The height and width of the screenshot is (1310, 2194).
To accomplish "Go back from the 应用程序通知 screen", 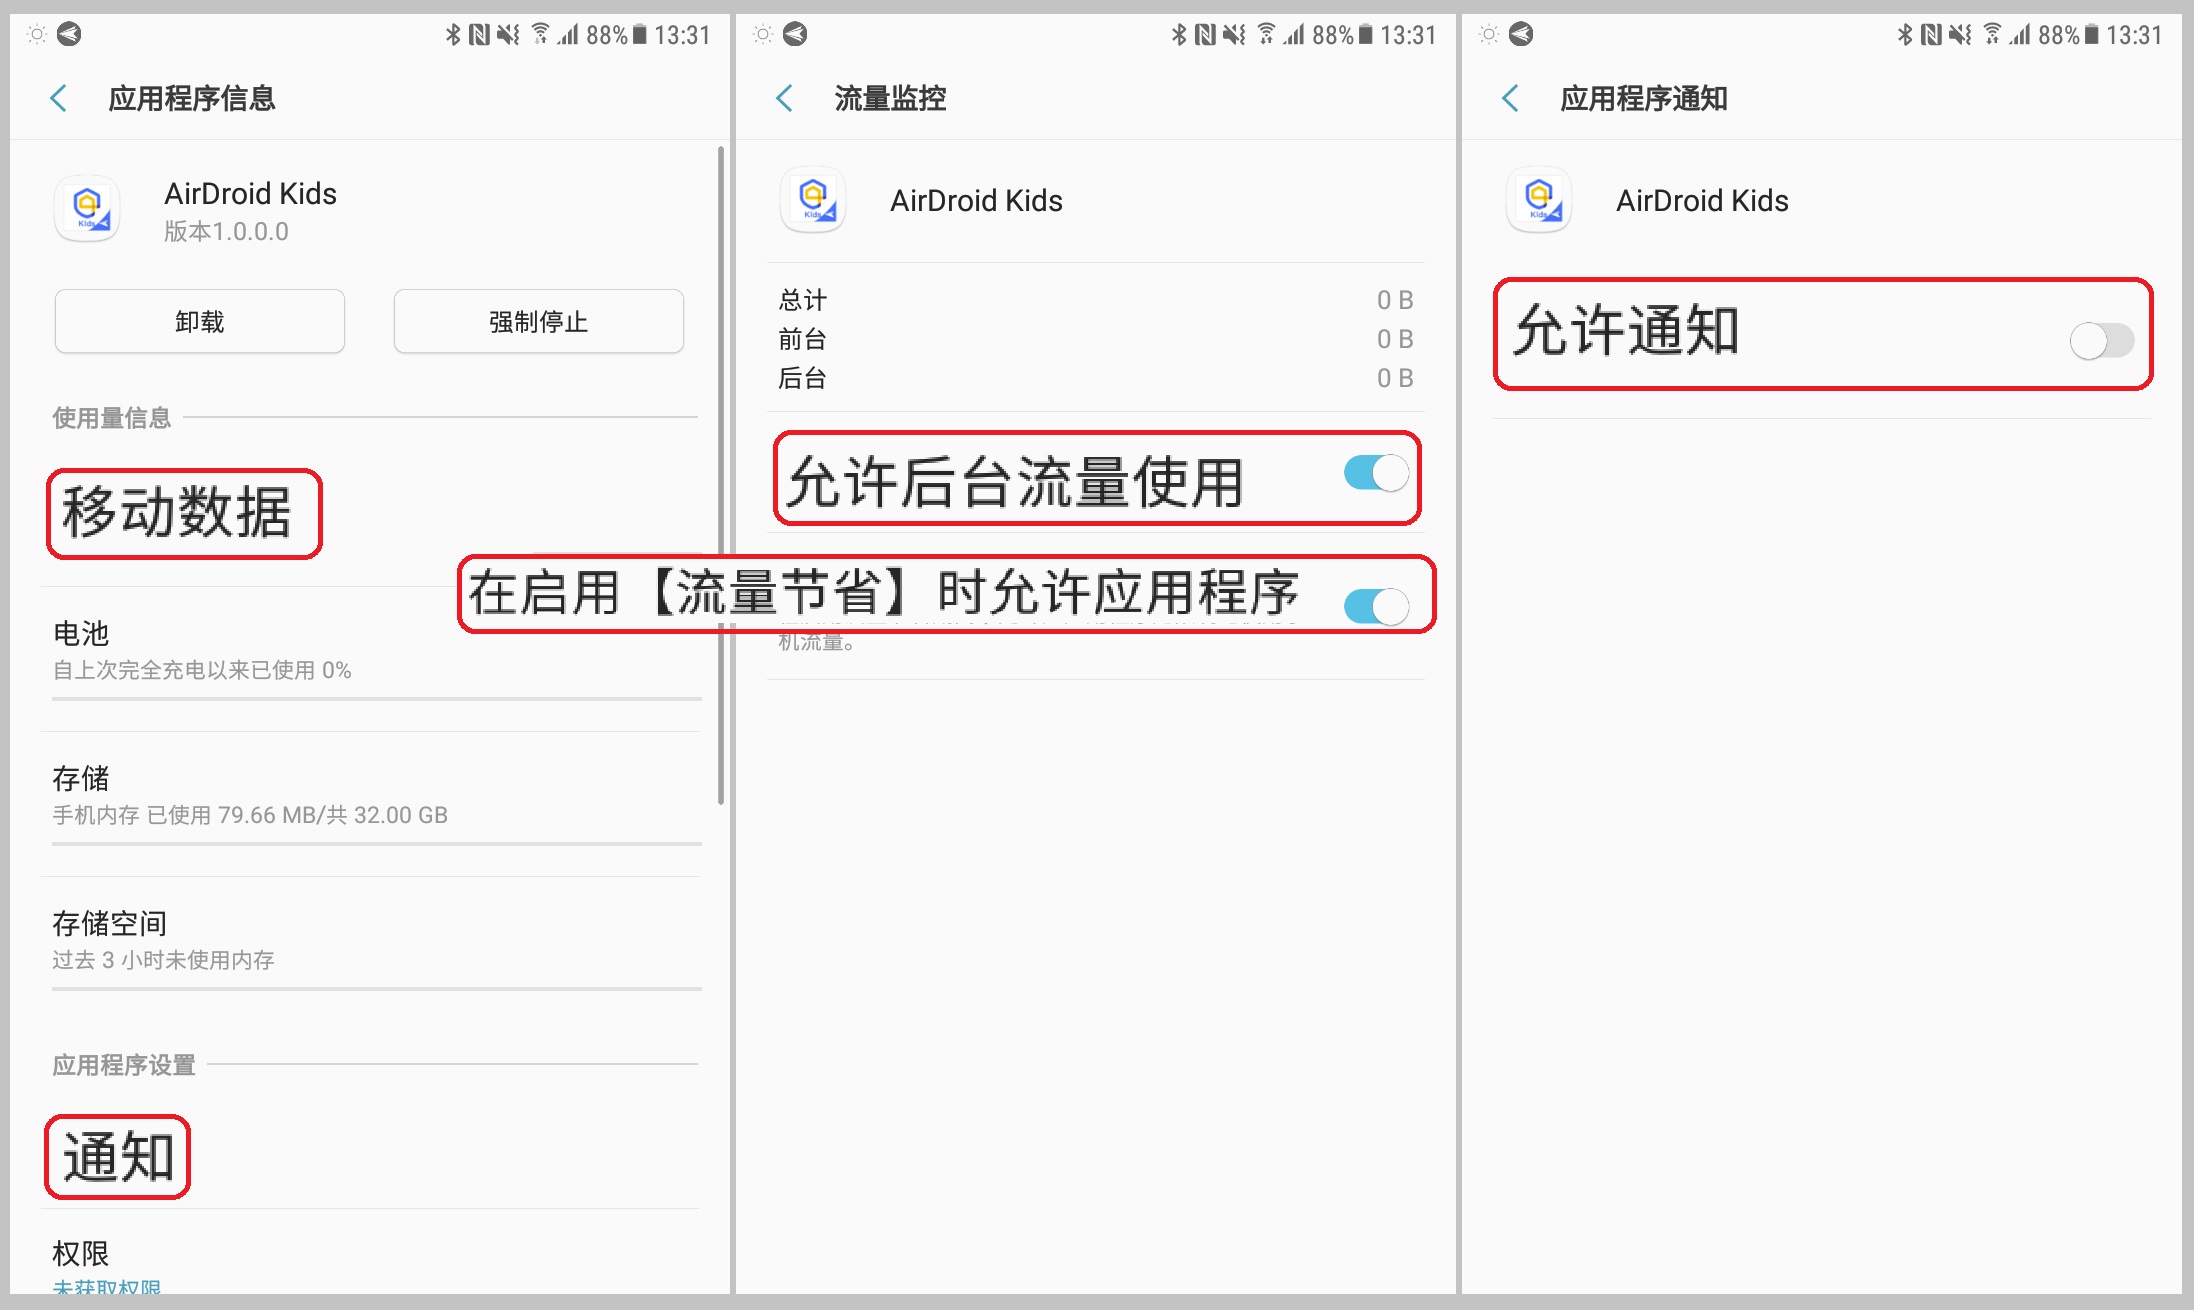I will (x=1511, y=98).
